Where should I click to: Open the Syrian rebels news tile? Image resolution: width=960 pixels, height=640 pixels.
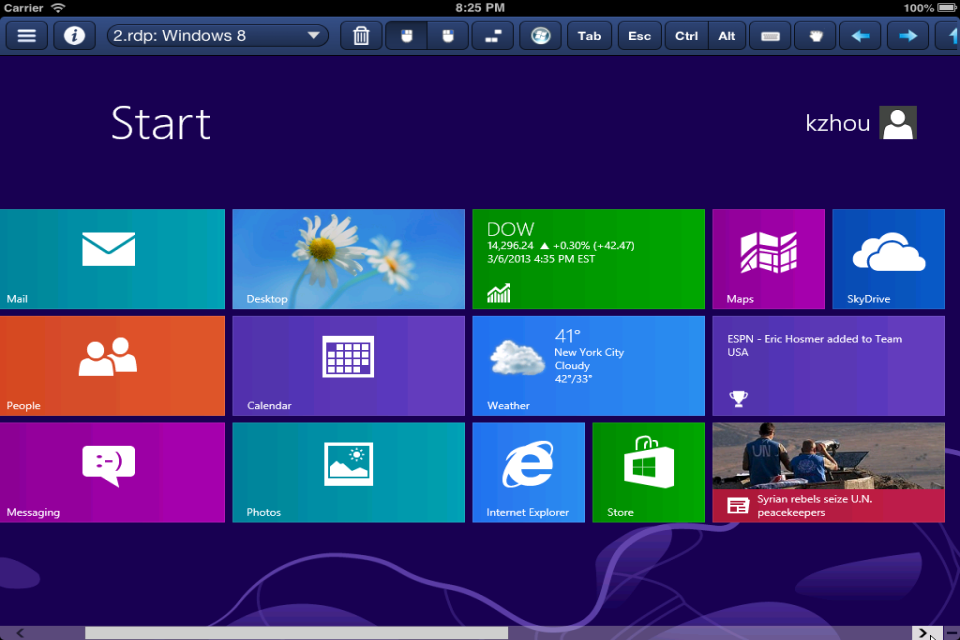[828, 472]
